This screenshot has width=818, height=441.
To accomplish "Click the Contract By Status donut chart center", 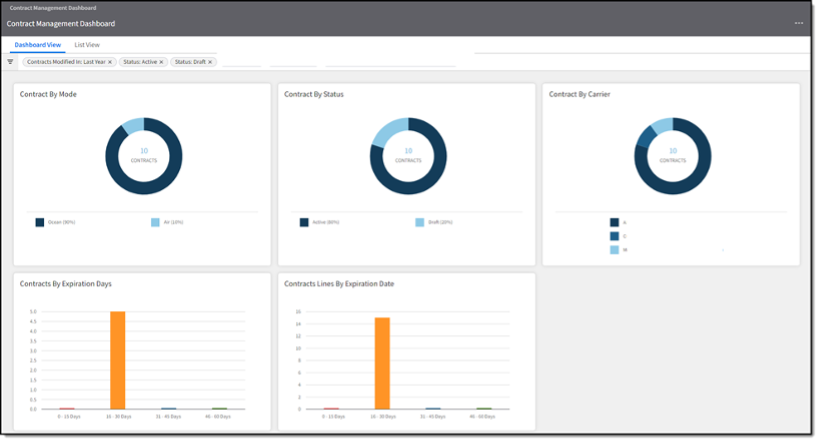I will pos(408,155).
